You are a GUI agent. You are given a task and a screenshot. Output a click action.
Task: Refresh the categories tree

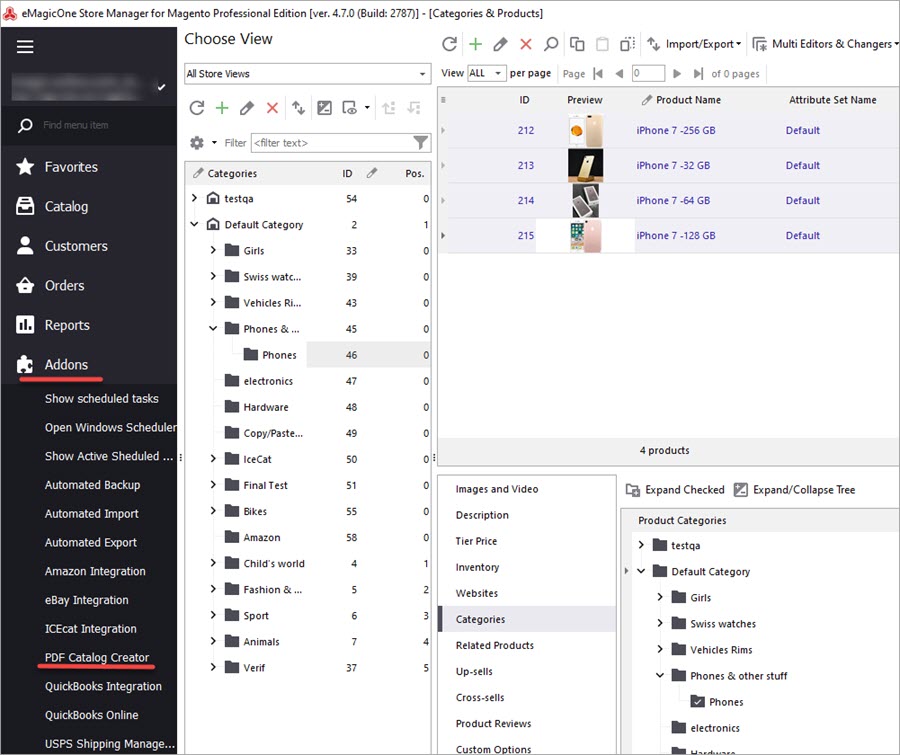(x=197, y=107)
